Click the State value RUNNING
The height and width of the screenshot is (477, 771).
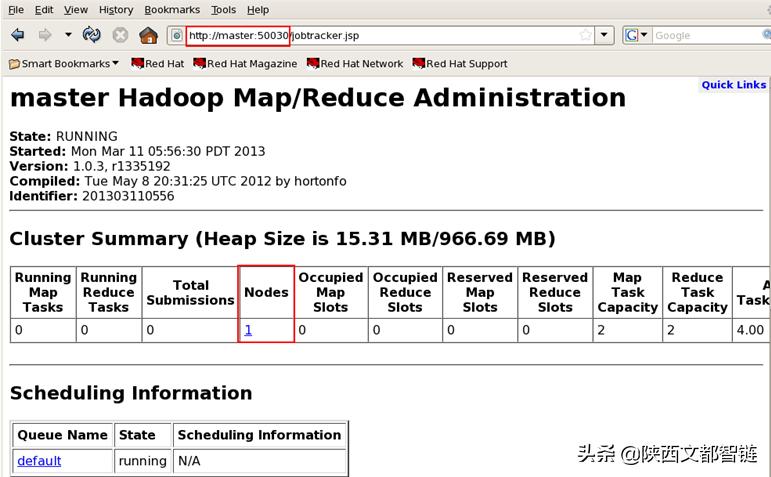(87, 136)
